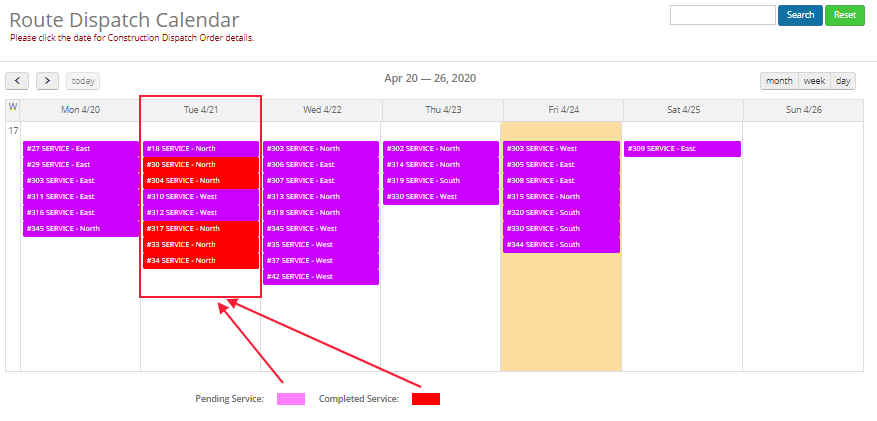877x421 pixels.
Task: Open #320 SERVICE - South event
Action: point(562,213)
